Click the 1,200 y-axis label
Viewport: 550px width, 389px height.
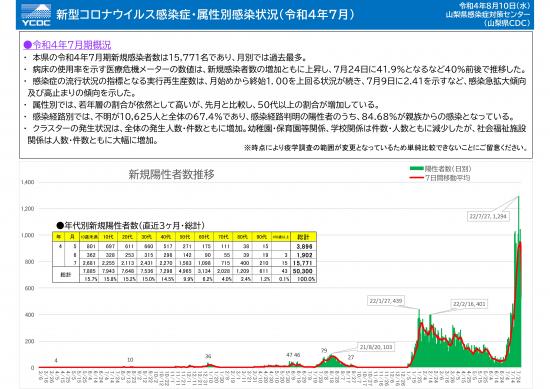[28, 209]
